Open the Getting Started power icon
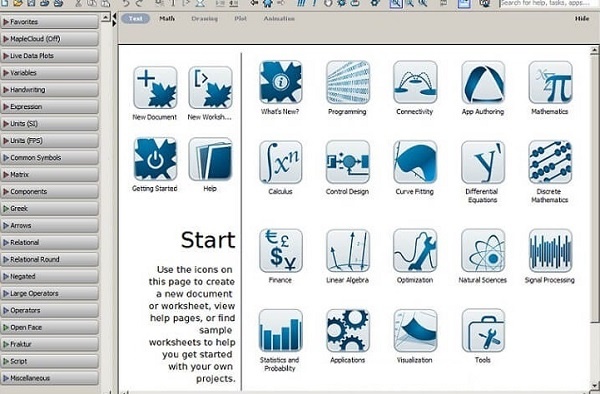The image size is (600, 394). pos(155,159)
